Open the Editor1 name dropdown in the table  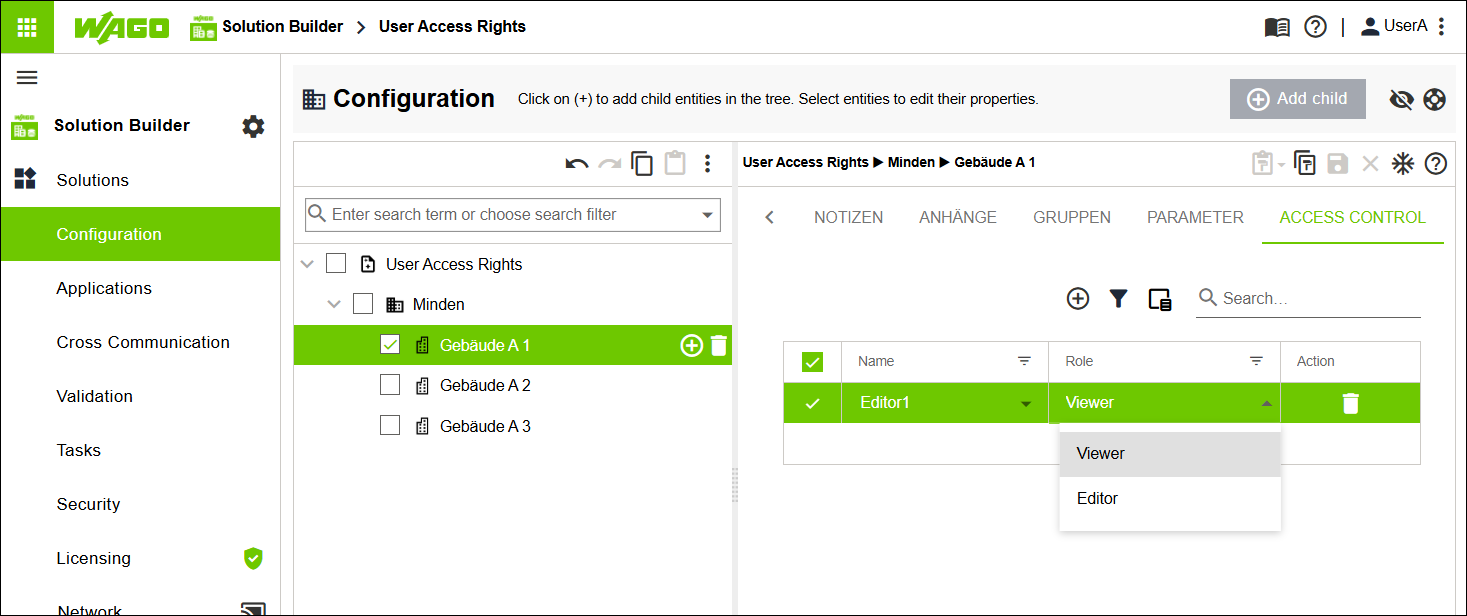pyautogui.click(x=1026, y=402)
